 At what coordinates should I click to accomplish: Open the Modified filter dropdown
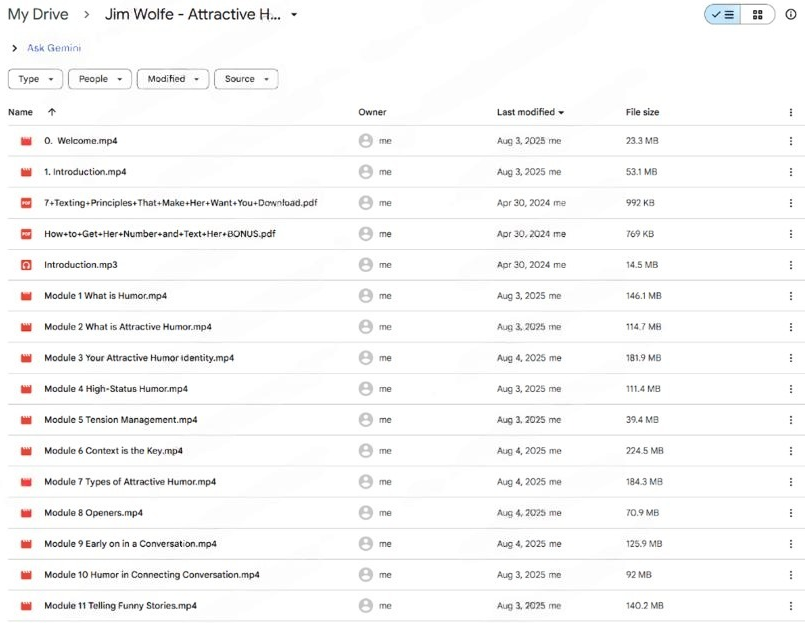[173, 79]
